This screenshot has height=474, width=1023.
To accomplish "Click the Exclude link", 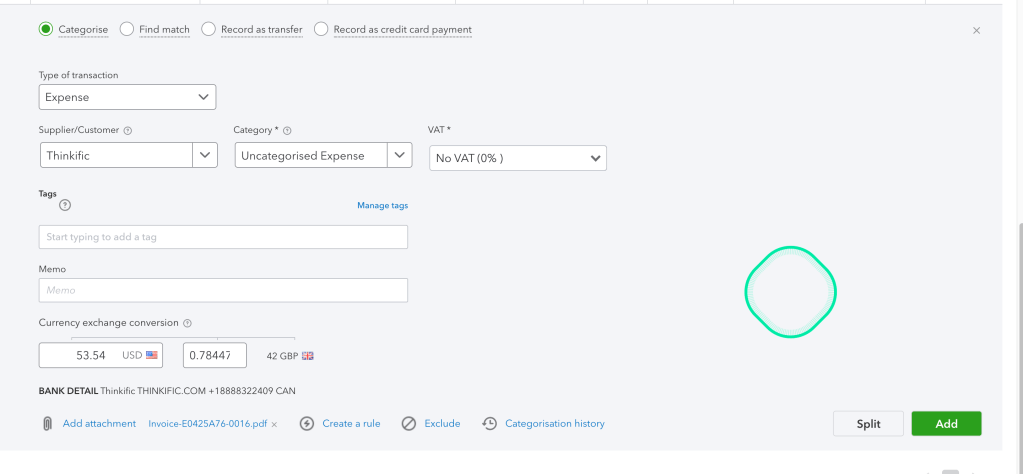I will click(442, 424).
